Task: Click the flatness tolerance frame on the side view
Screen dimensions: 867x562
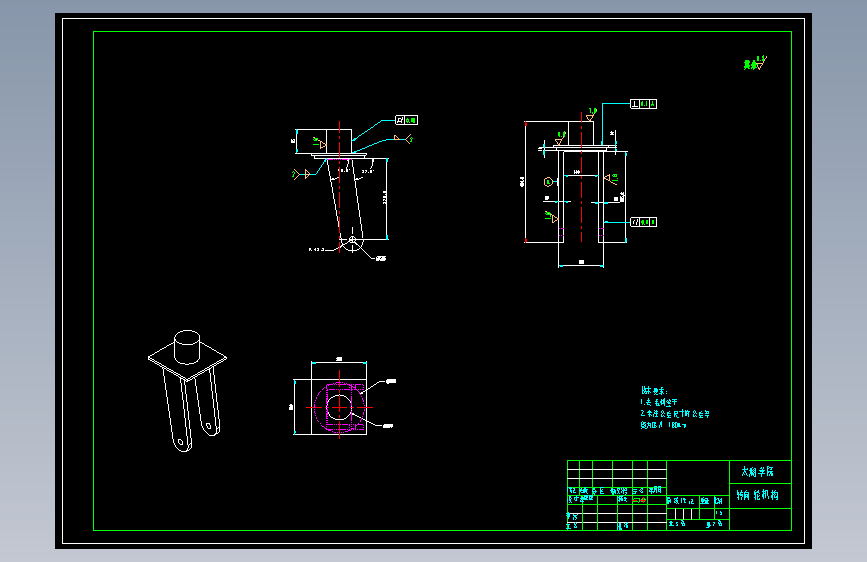Action: pos(406,120)
